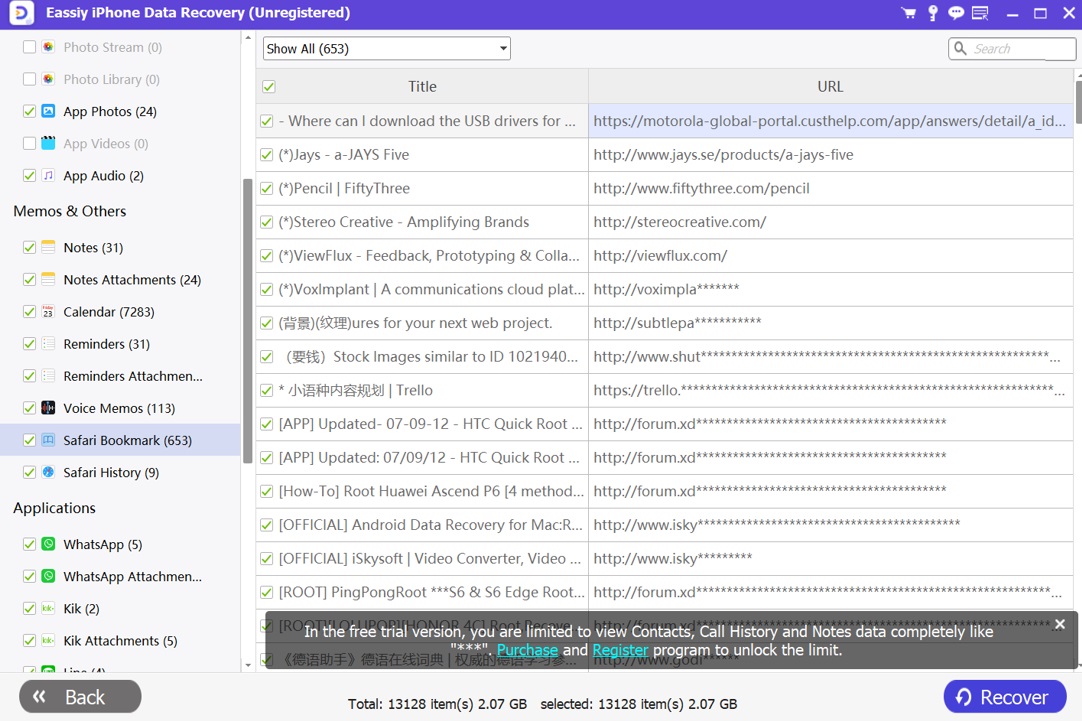Open the Show All (653) dropdown
Viewport: 1082px width, 721px height.
pos(386,48)
